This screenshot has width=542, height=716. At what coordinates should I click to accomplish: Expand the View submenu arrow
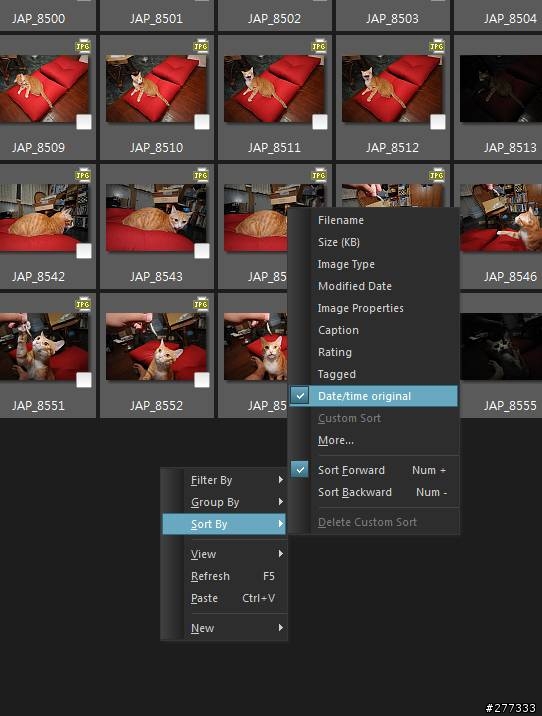coord(281,553)
